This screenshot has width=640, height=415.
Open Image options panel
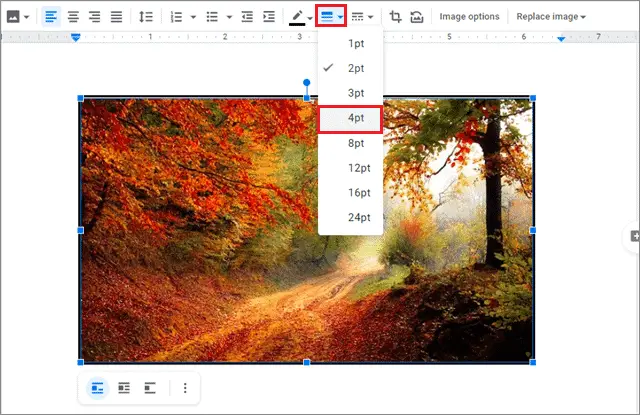click(469, 16)
